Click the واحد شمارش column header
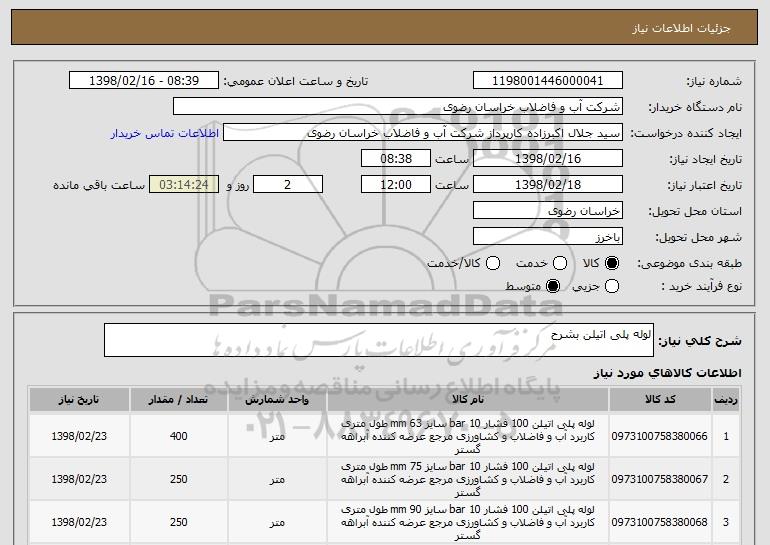This screenshot has width=770, height=545. tap(277, 400)
